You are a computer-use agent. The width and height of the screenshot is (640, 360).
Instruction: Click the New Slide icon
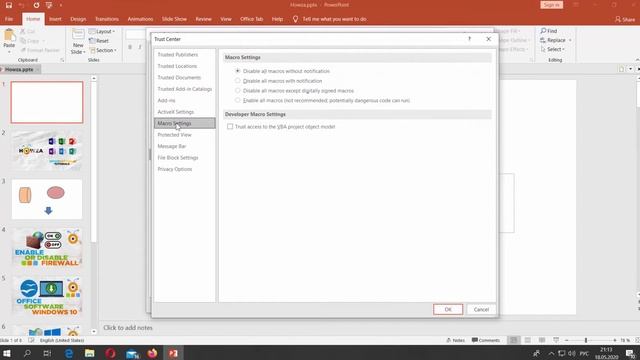pyautogui.click(x=78, y=35)
